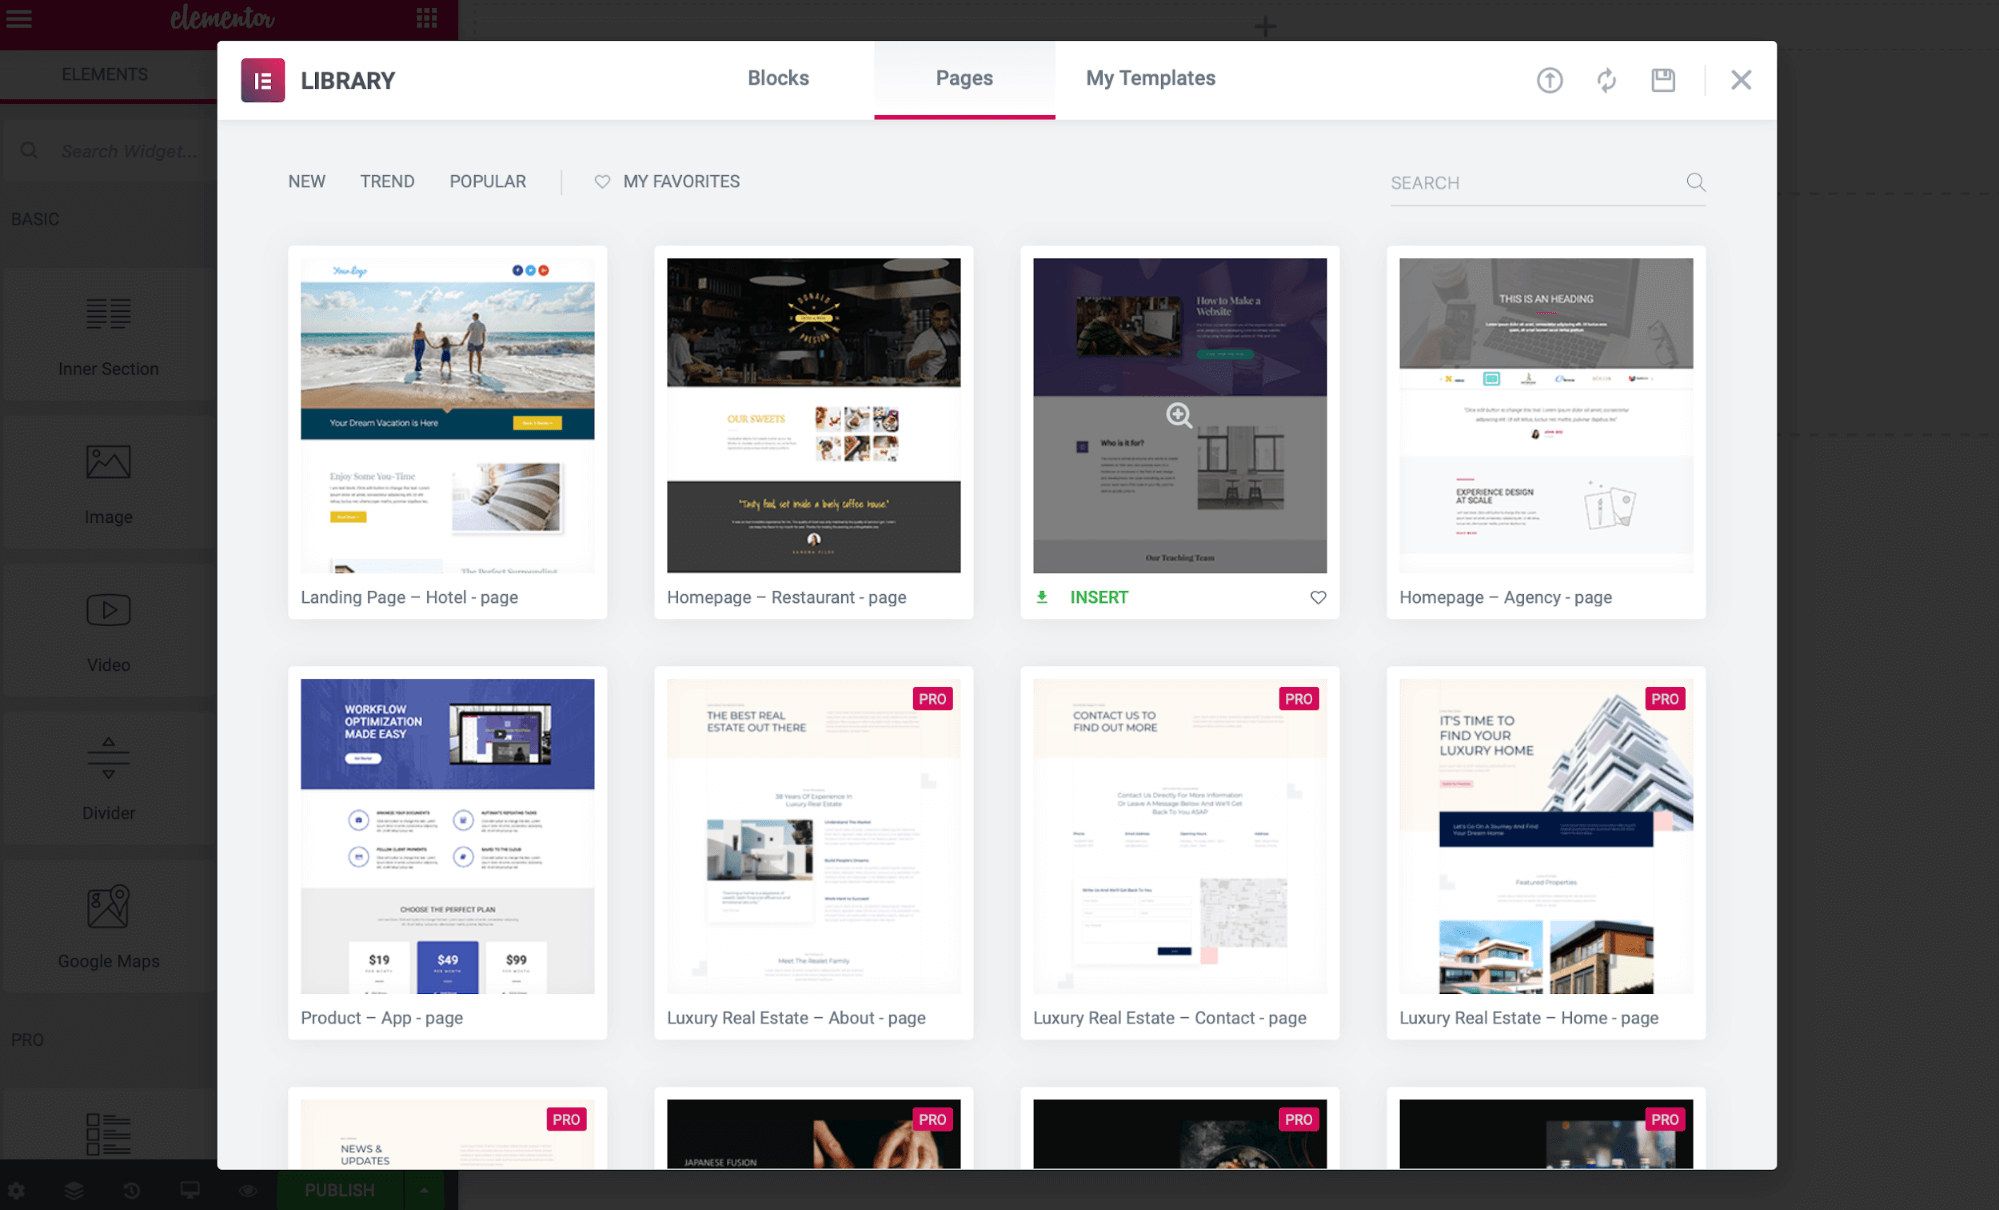Switch to the Blocks tab
This screenshot has height=1210, width=1999.
click(x=778, y=78)
